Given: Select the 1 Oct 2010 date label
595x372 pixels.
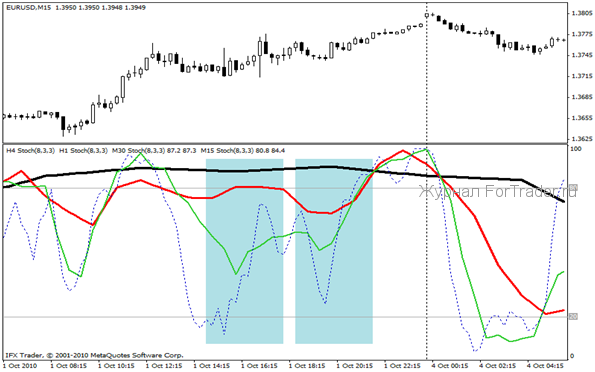Looking at the screenshot, I should click(20, 366).
